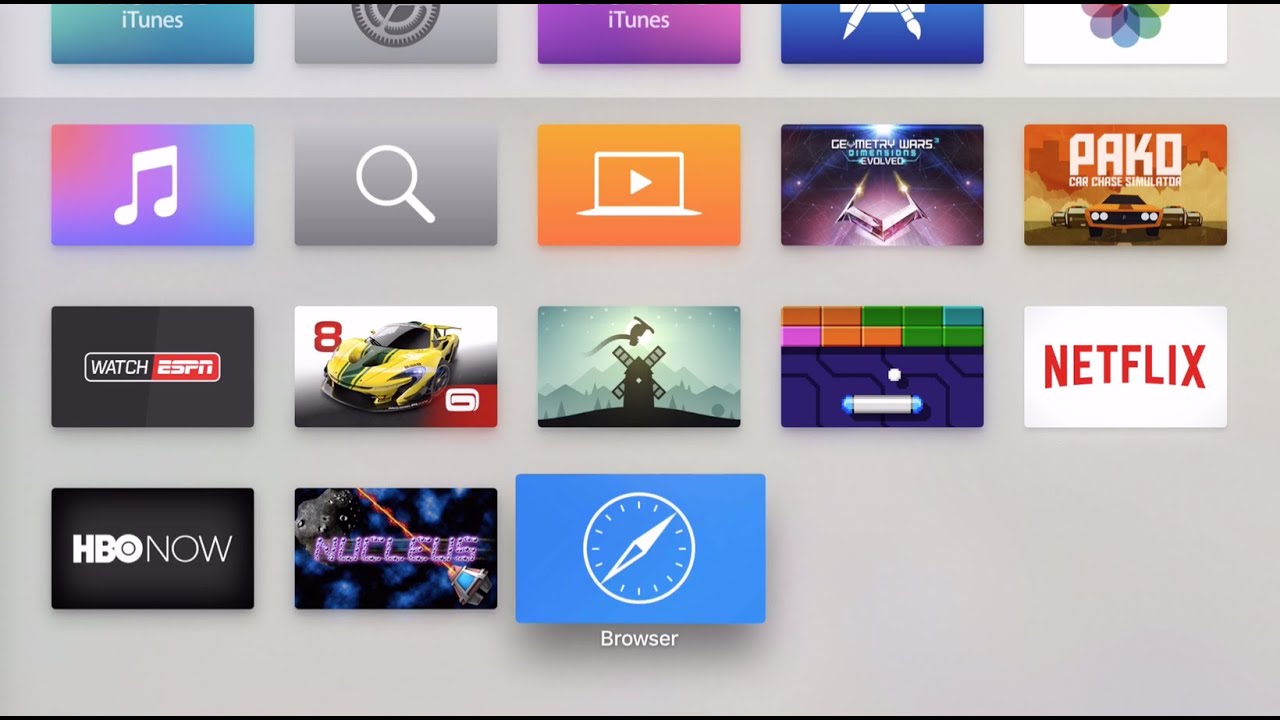Open the highlighted Browser app
Screen dimensions: 1280x720
pyautogui.click(x=640, y=548)
